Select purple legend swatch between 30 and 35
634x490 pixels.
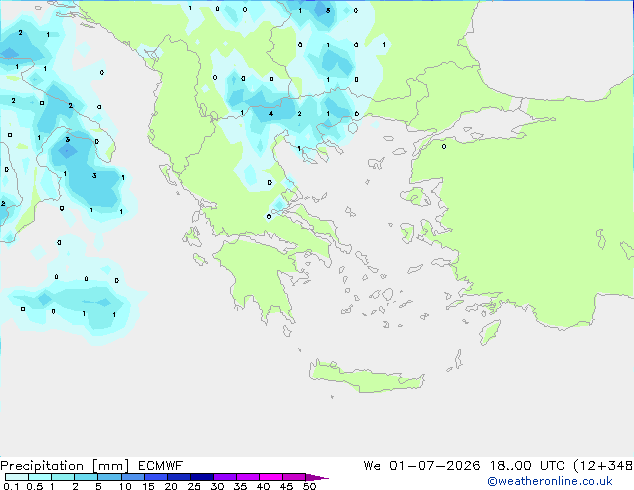click(x=225, y=477)
